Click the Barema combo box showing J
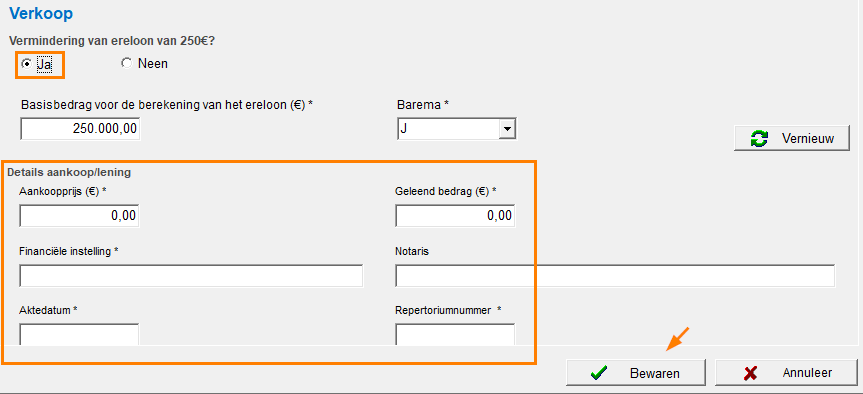The width and height of the screenshot is (863, 394). coord(456,130)
